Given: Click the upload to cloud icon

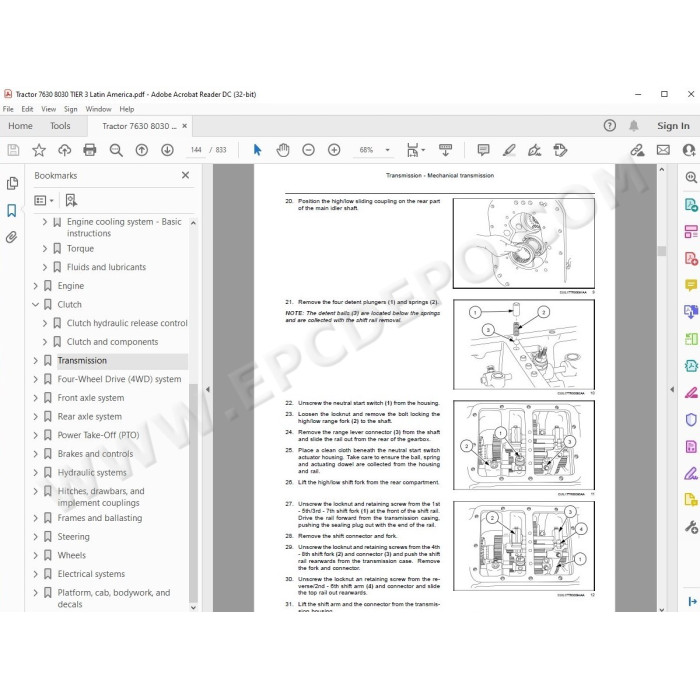Looking at the screenshot, I should point(65,150).
